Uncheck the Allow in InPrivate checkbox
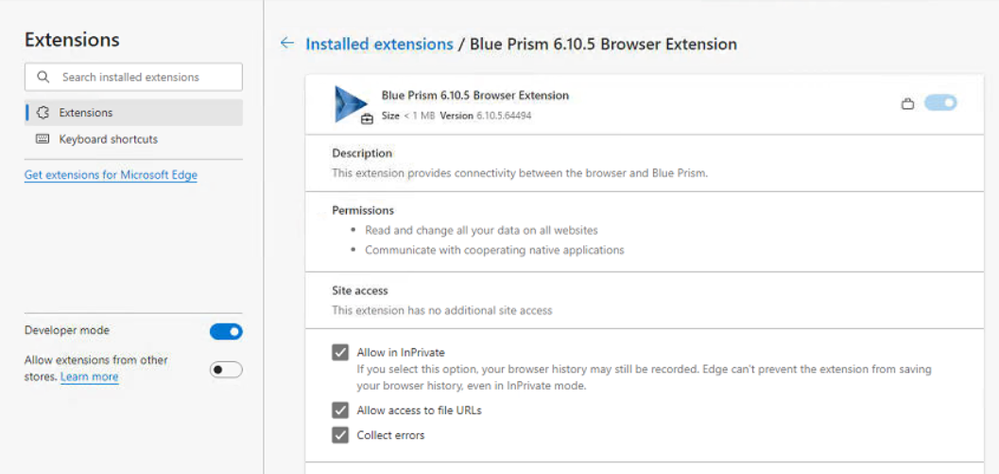 tap(340, 352)
